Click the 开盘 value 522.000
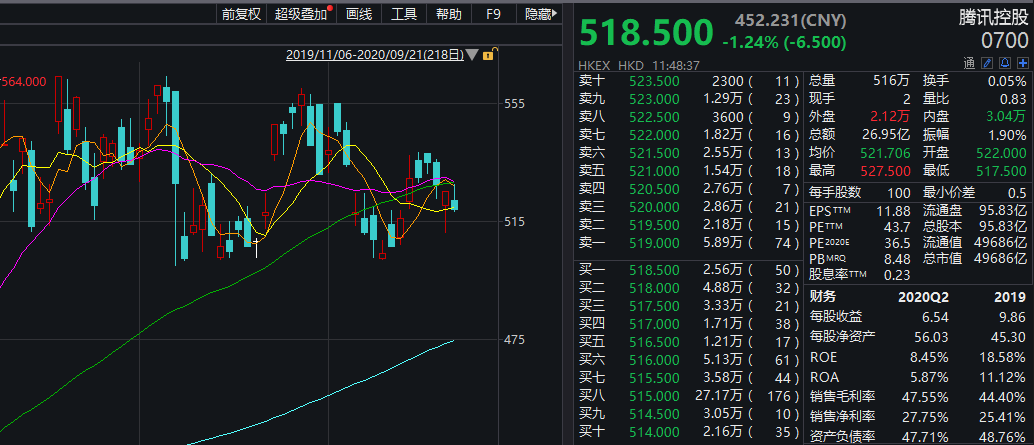This screenshot has width=1034, height=445. (x=999, y=153)
